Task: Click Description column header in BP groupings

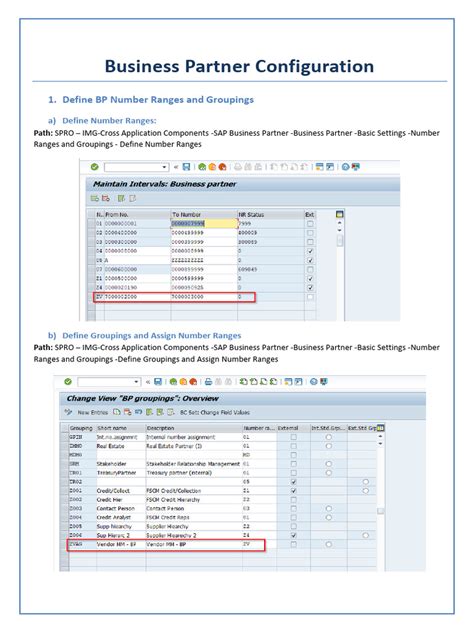Action: pyautogui.click(x=193, y=428)
